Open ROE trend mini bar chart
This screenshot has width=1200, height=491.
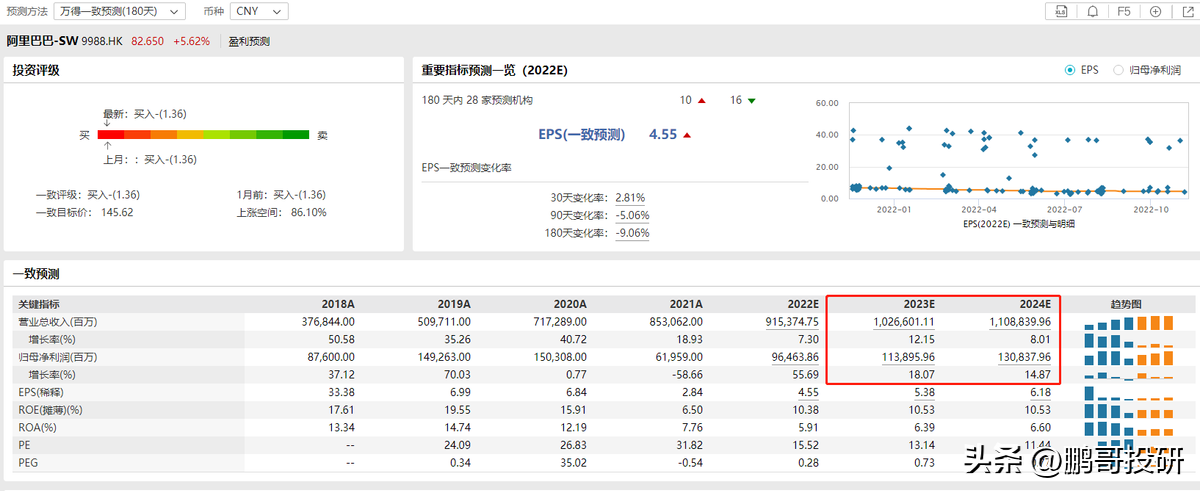[x=1128, y=409]
